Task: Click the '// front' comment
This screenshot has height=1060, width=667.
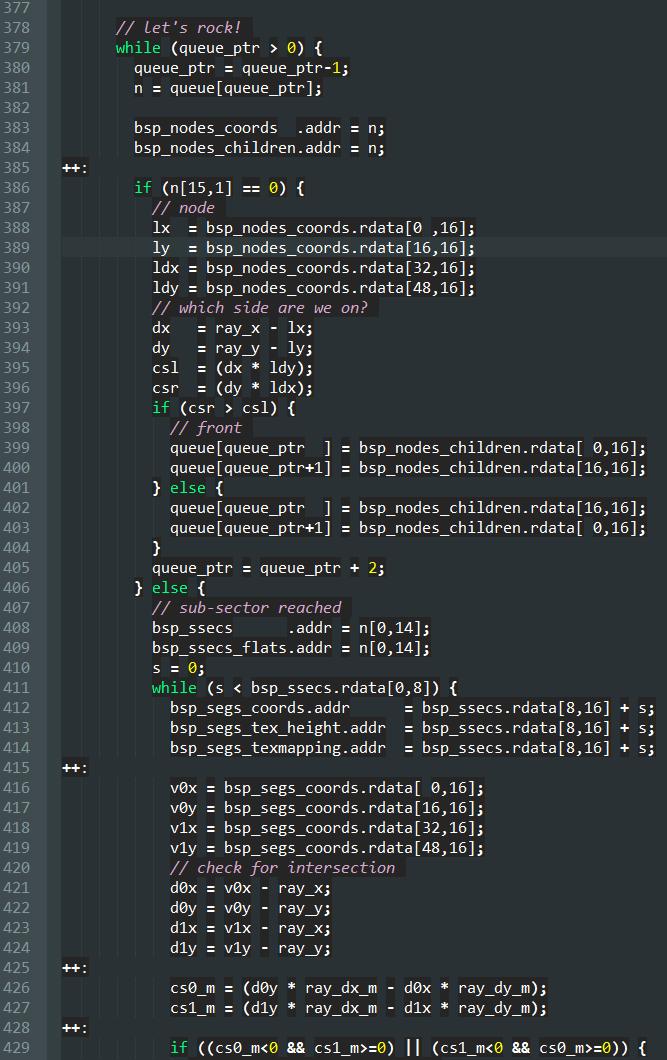Action: [205, 428]
